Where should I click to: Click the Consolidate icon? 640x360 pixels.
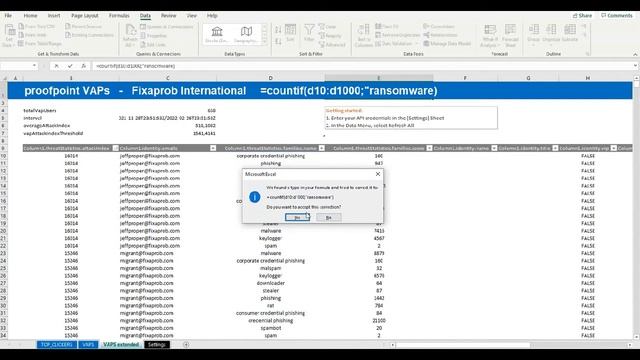[426, 27]
